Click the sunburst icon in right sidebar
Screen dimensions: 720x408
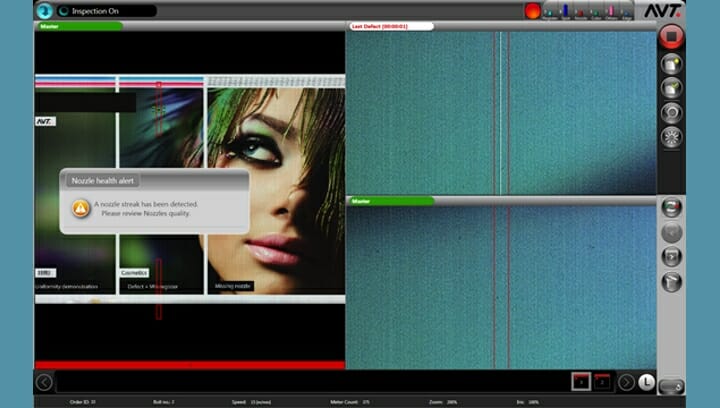click(671, 138)
